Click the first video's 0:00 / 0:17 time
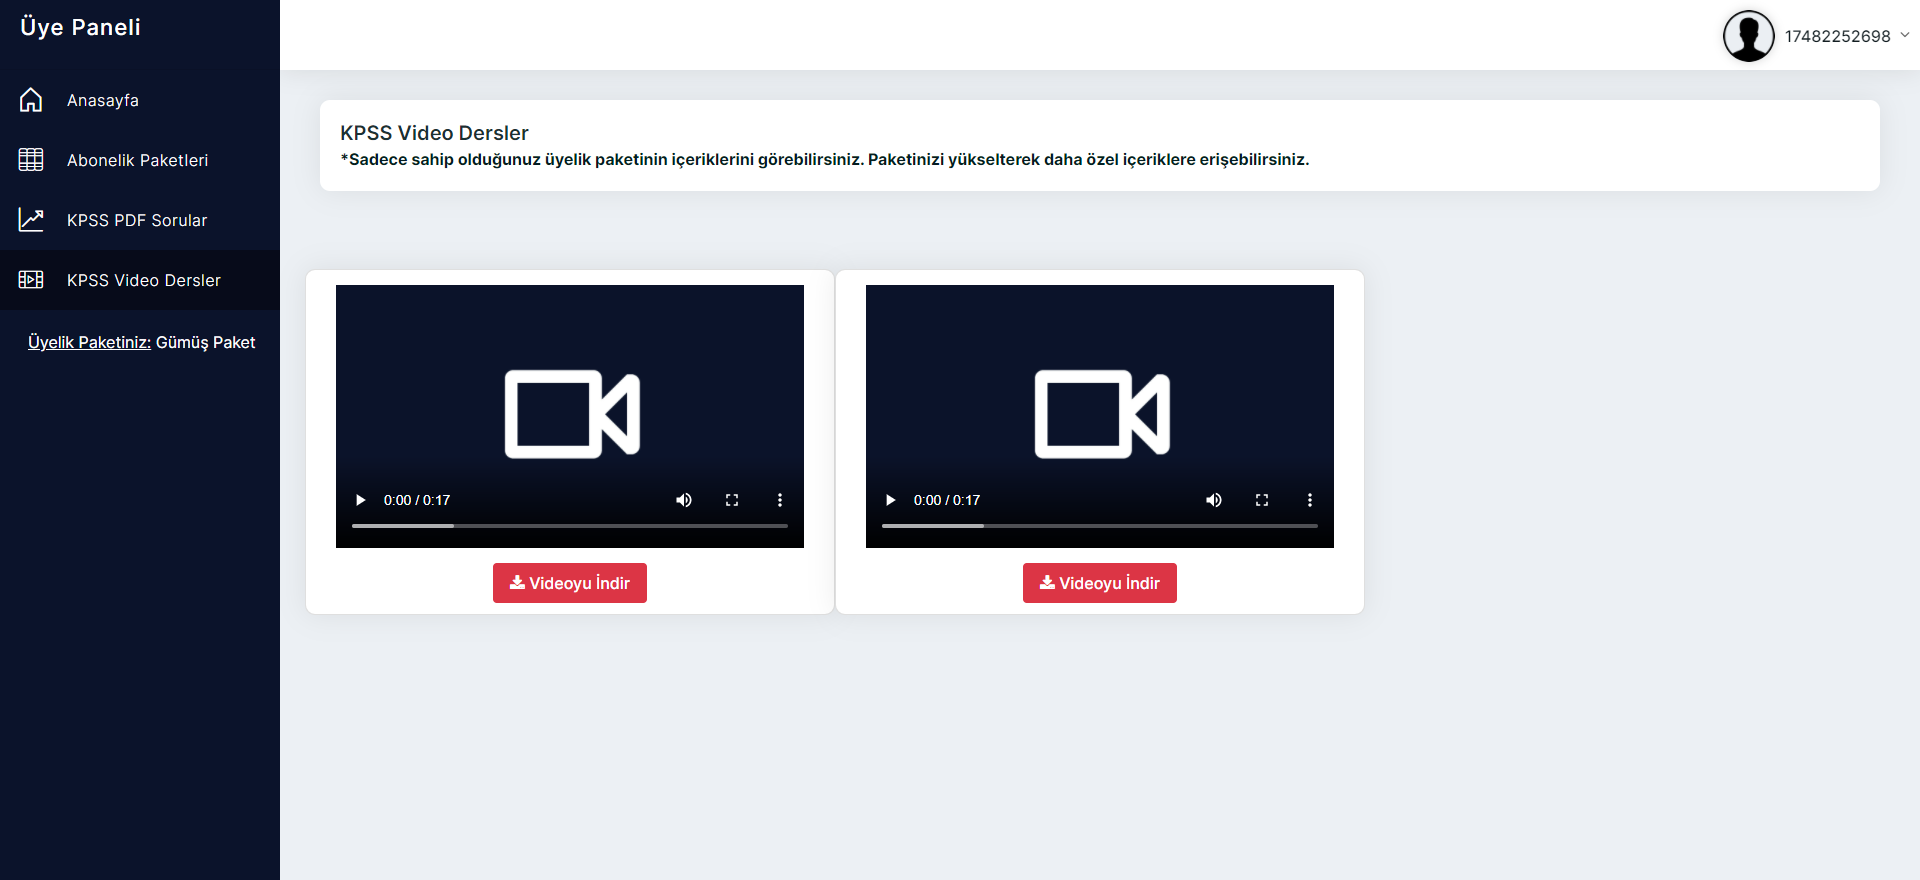 417,500
